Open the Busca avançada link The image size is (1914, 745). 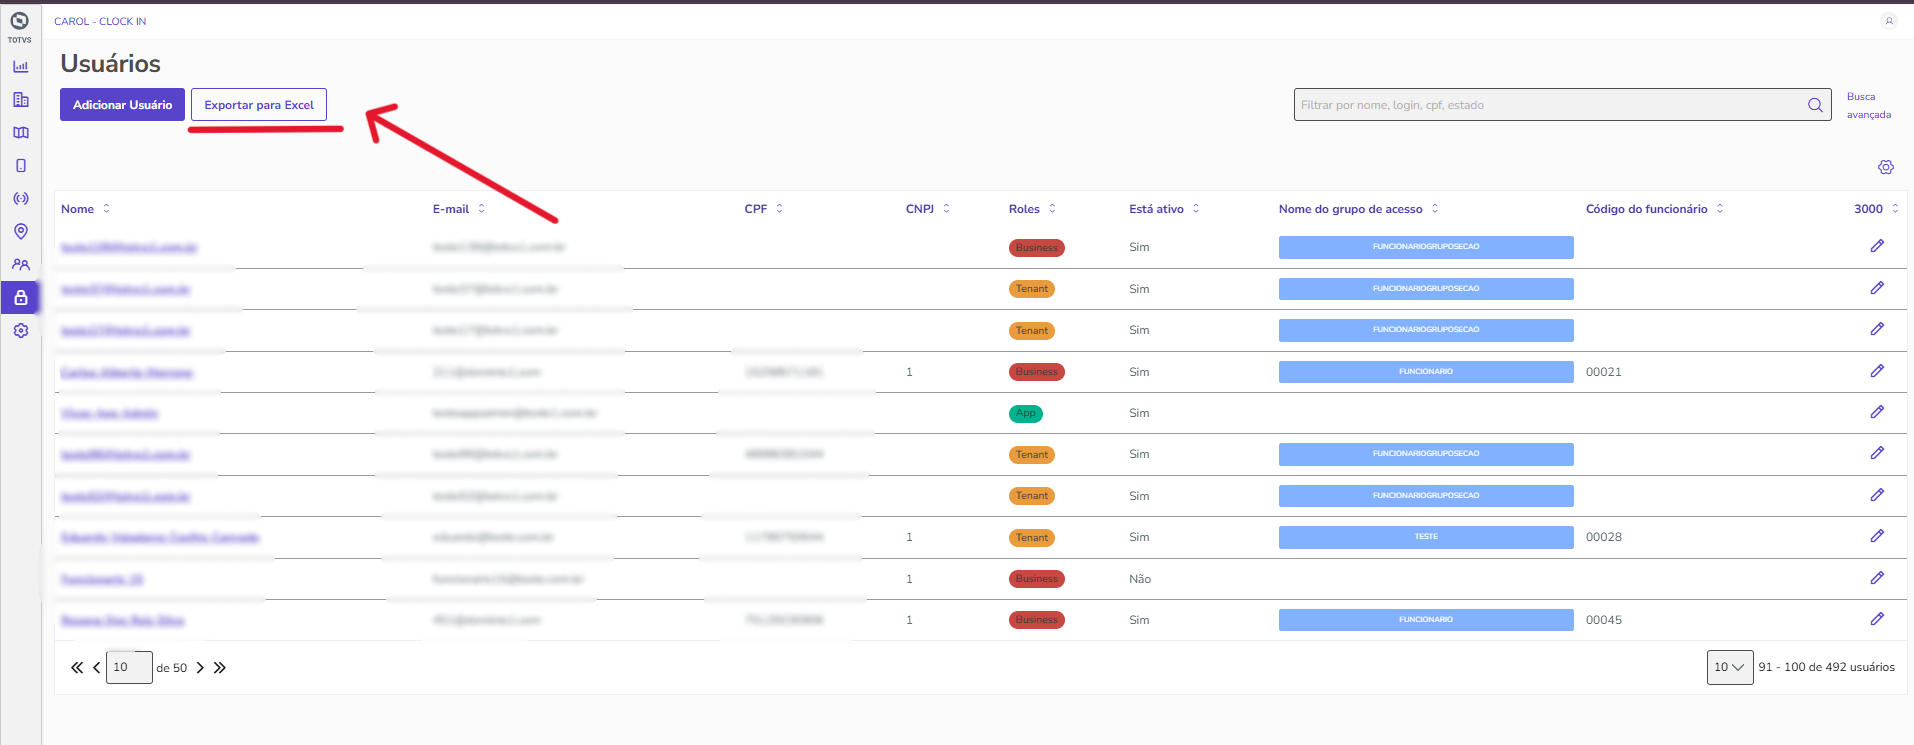point(1867,105)
